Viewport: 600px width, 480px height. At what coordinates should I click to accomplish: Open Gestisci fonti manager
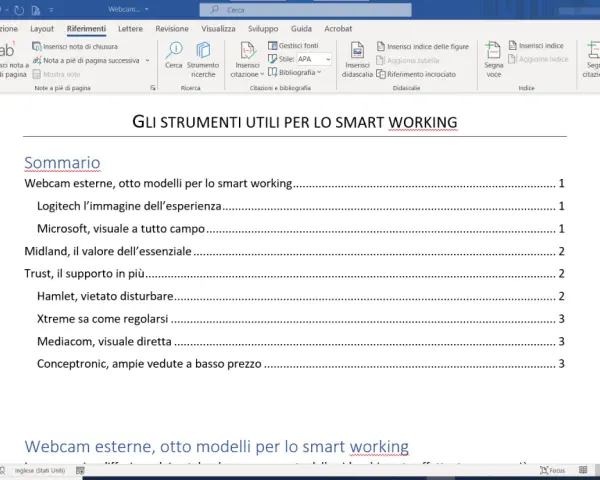(x=293, y=46)
